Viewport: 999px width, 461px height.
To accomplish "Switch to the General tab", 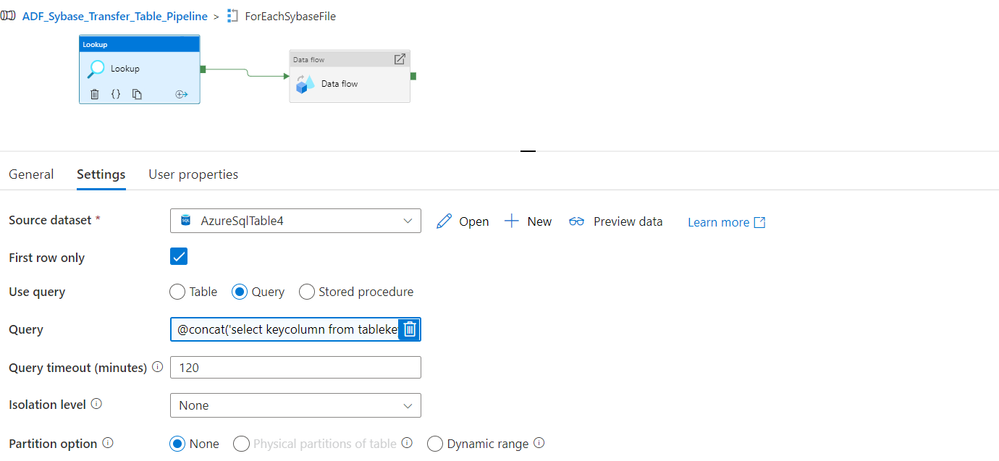I will [31, 174].
